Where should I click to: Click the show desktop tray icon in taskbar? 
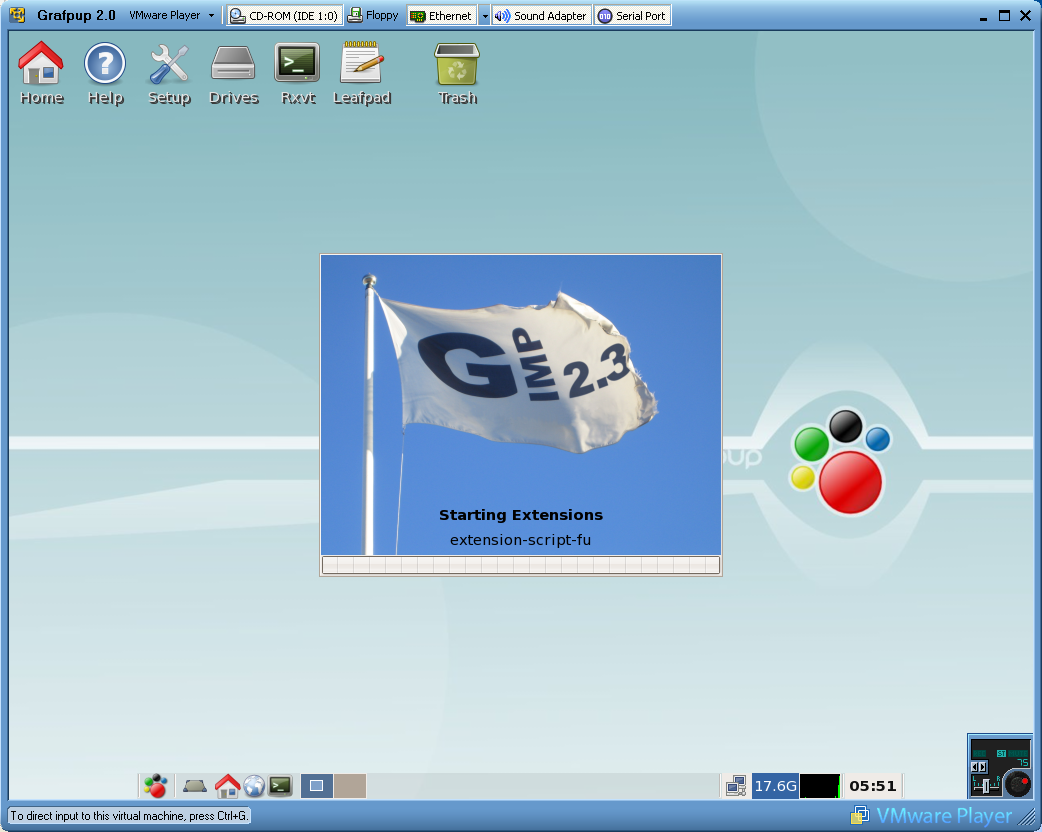click(x=195, y=786)
